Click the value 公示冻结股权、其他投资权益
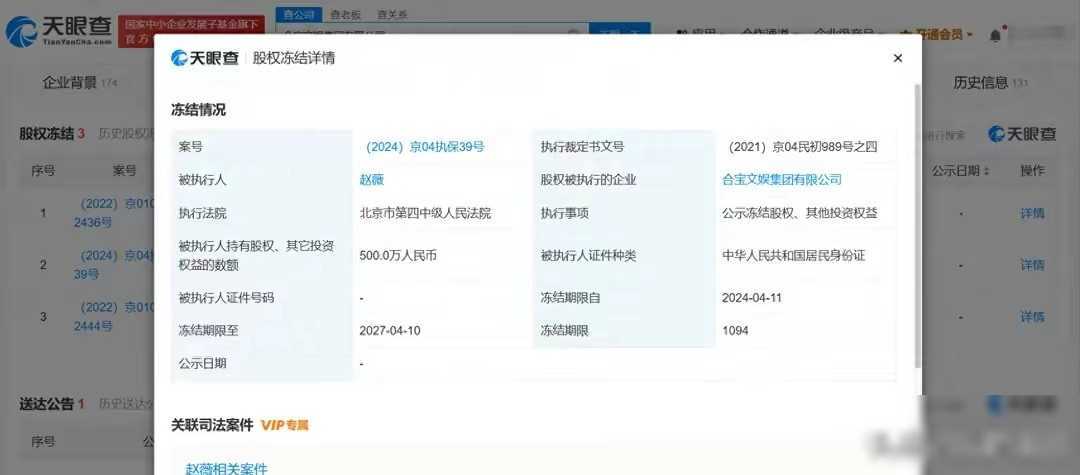 pyautogui.click(x=800, y=213)
